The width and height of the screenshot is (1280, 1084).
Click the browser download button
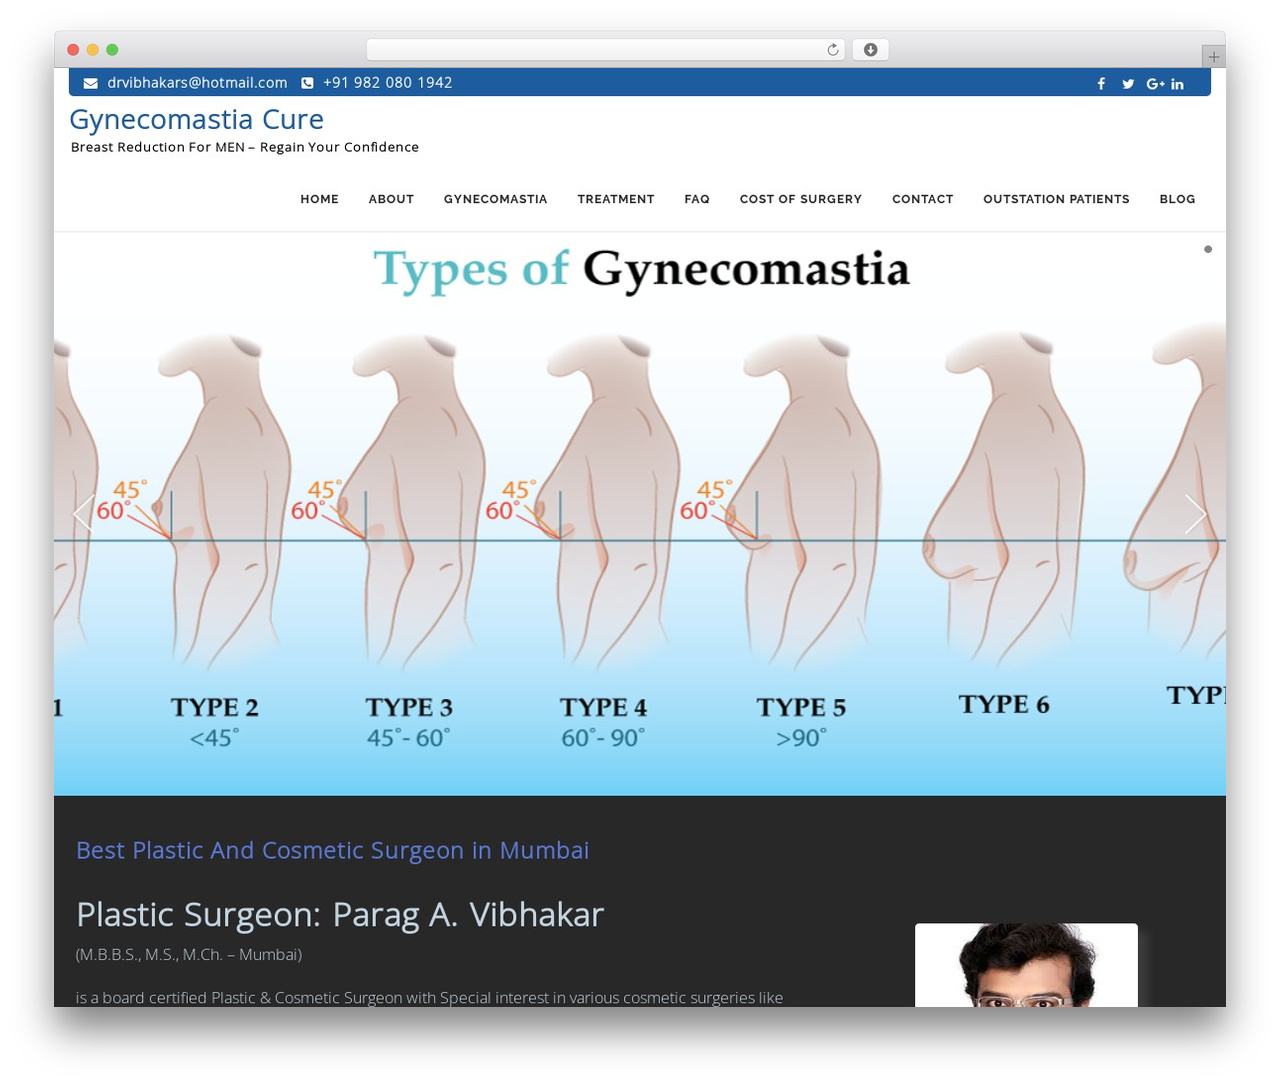[870, 50]
